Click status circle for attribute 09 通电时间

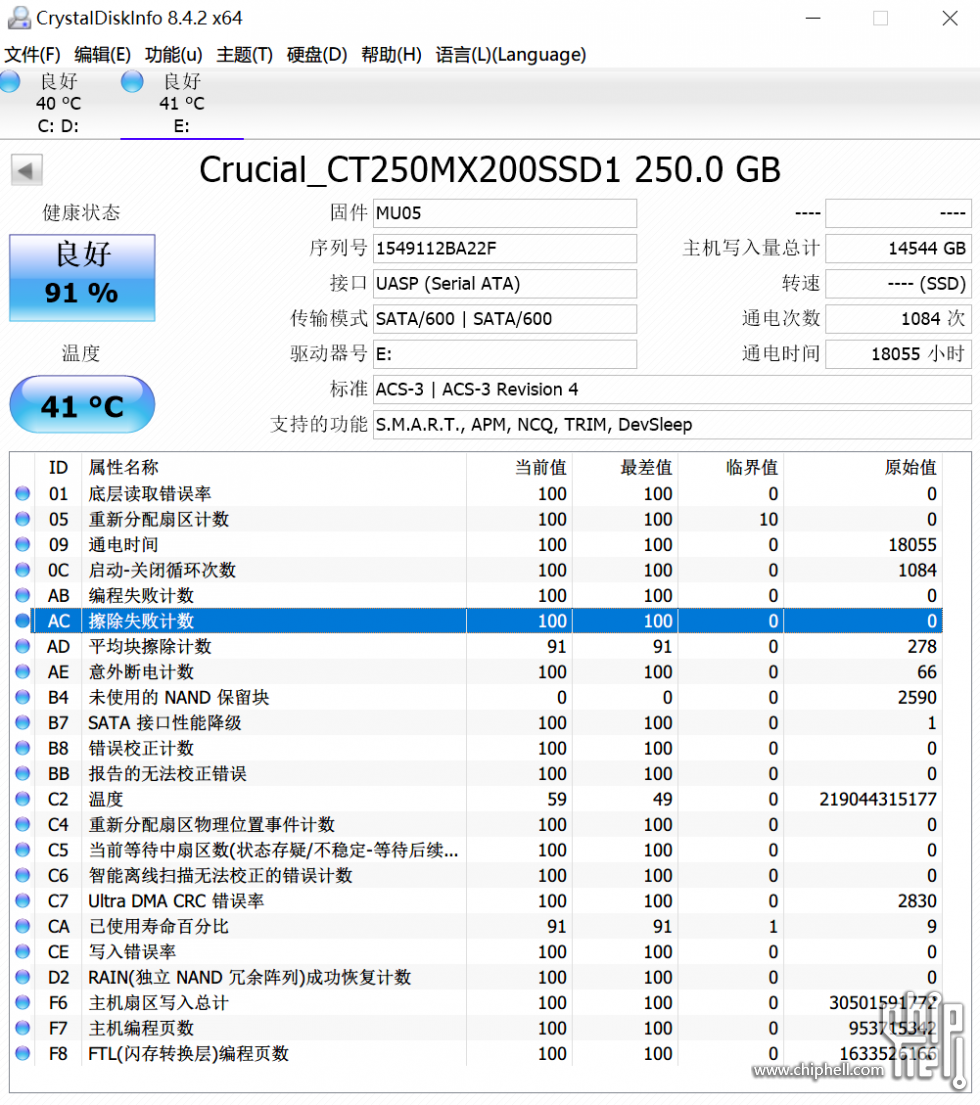tap(23, 544)
